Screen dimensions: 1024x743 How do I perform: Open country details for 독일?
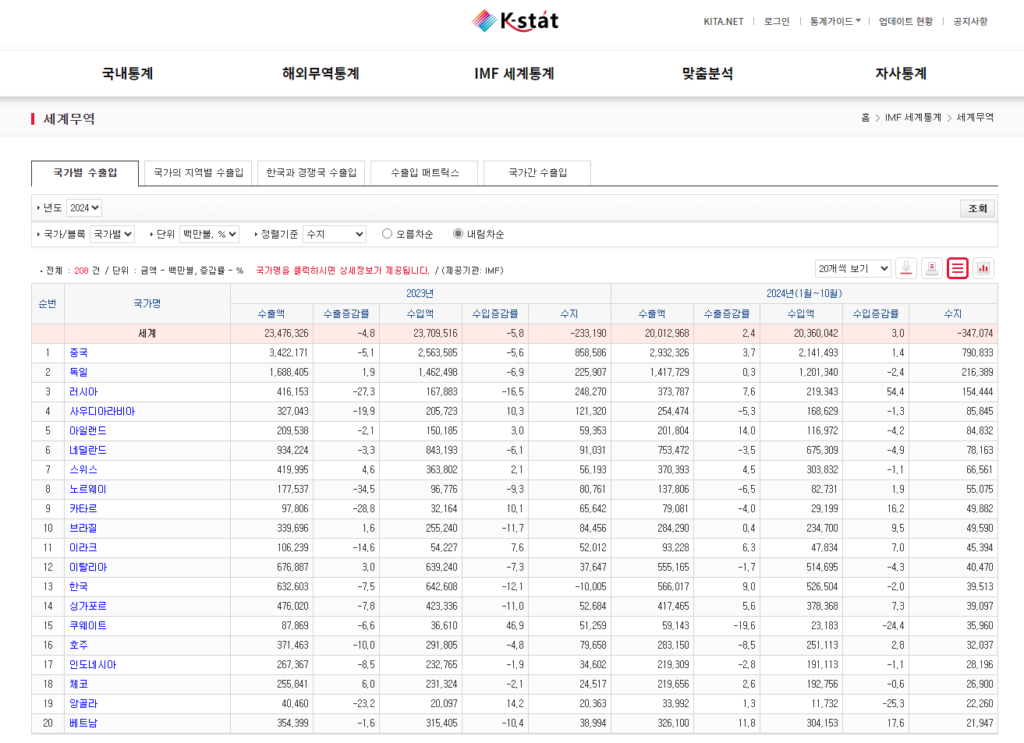coord(78,372)
